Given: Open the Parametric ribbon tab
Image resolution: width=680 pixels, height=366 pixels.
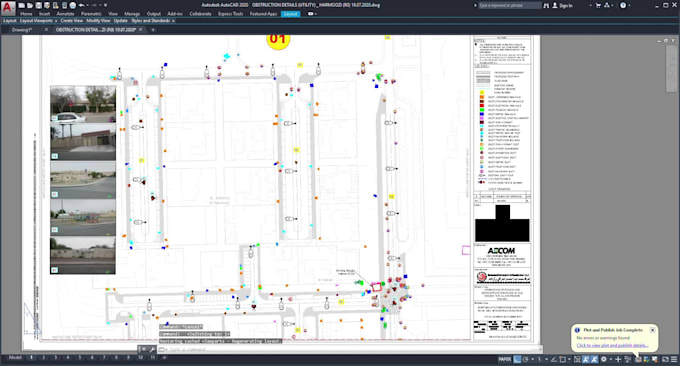Looking at the screenshot, I should (x=91, y=14).
